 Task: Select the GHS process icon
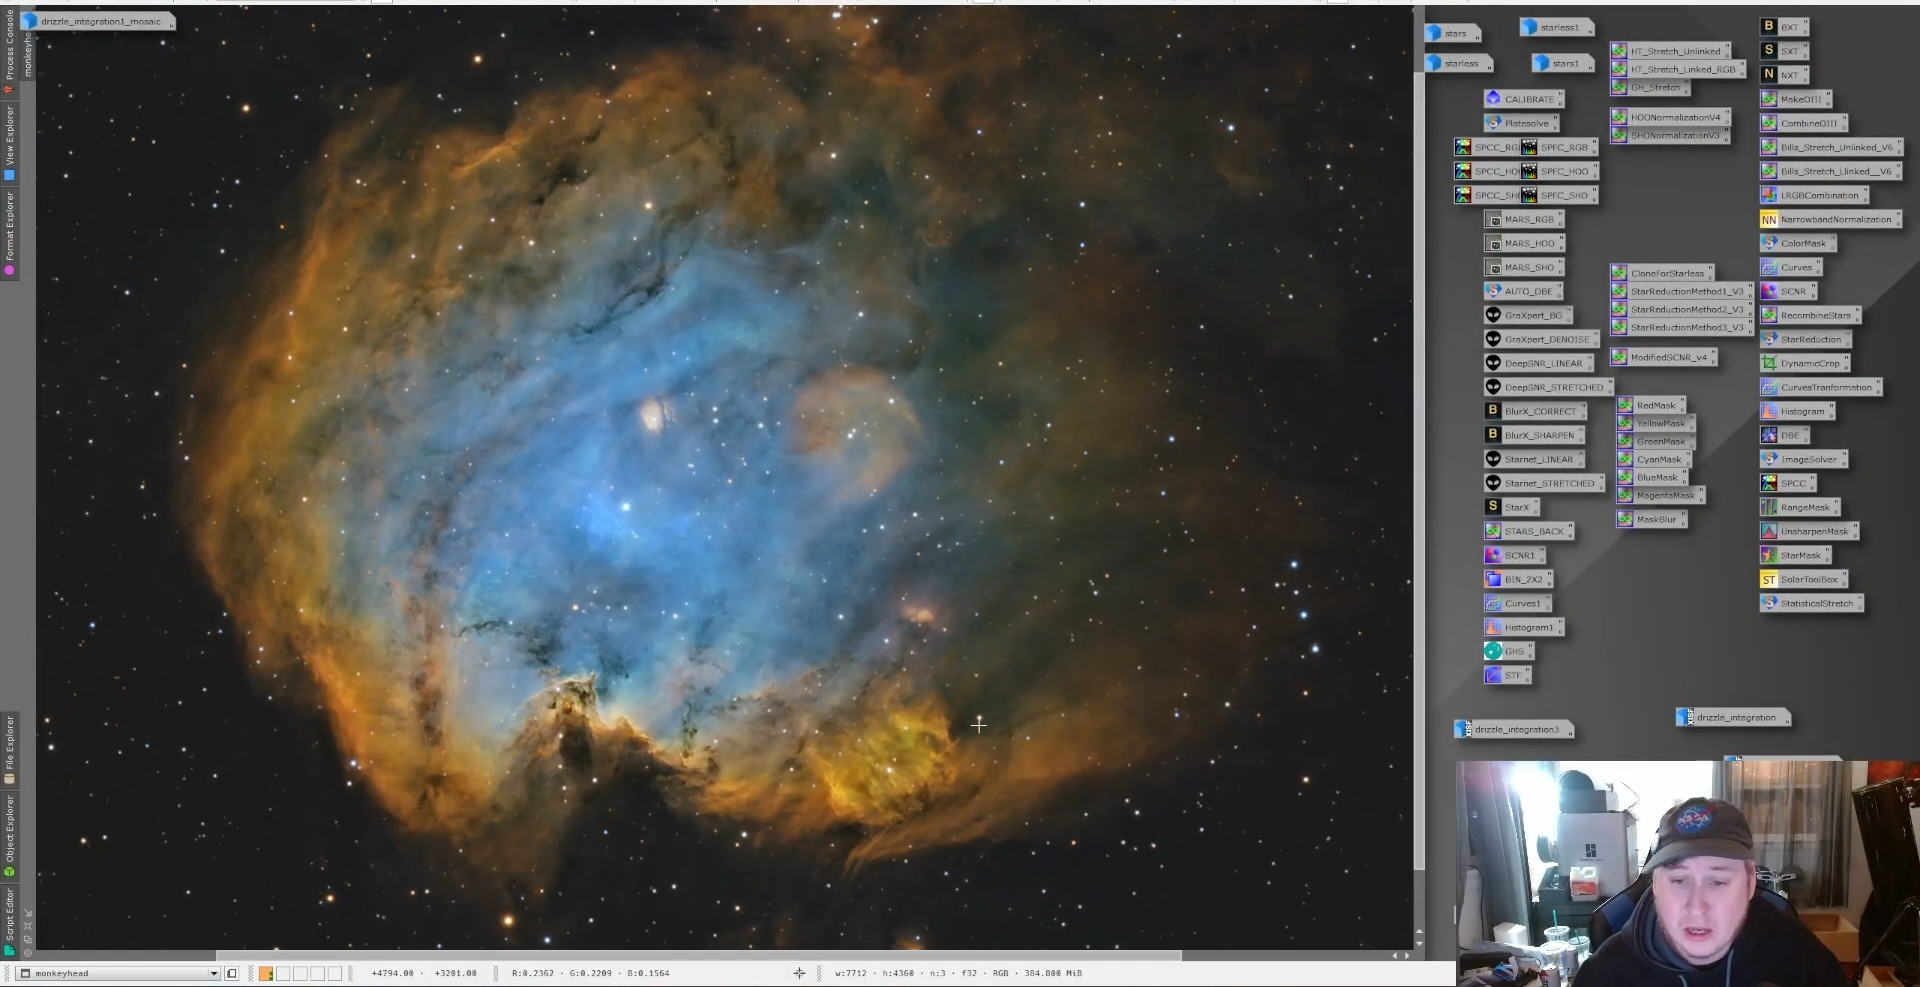point(1513,651)
